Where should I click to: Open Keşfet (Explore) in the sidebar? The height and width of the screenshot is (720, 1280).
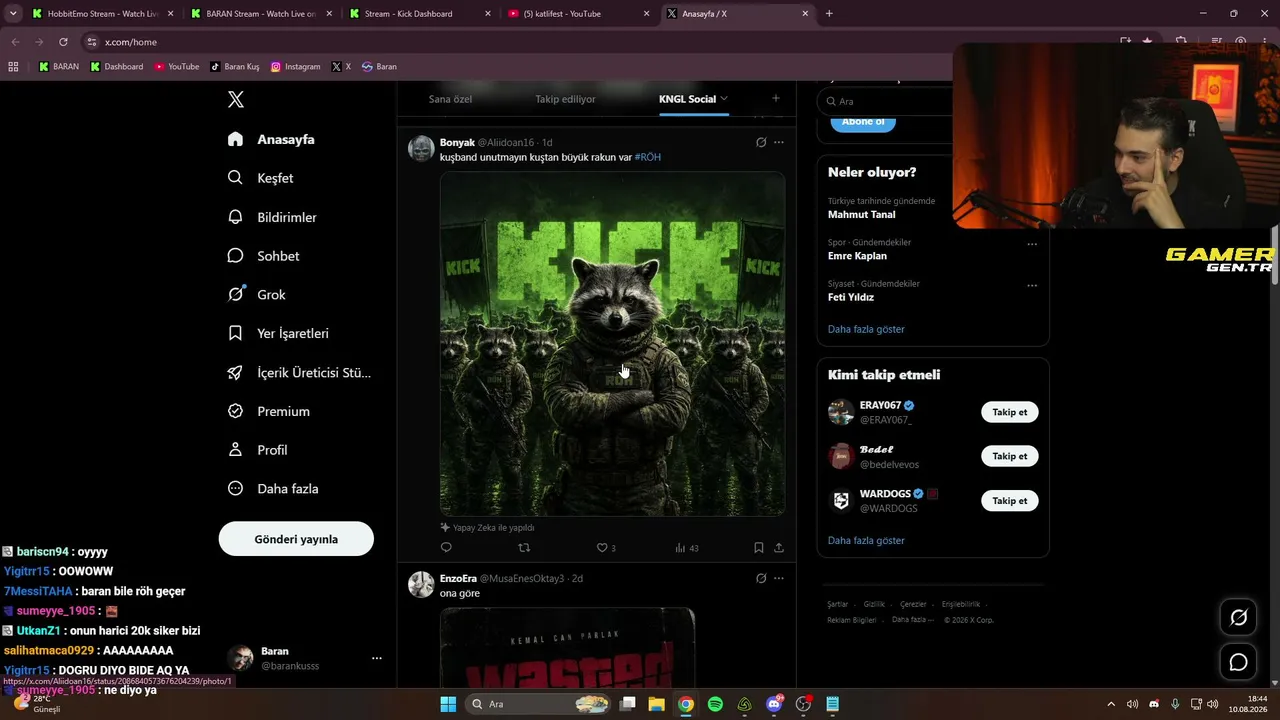(x=261, y=178)
